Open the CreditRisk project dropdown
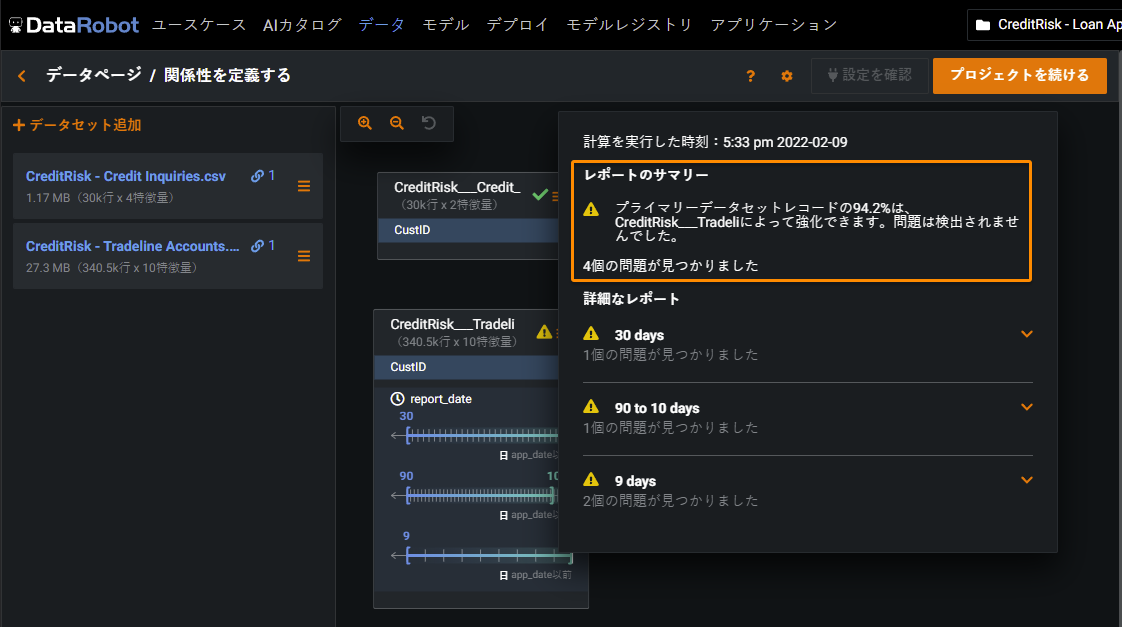The image size is (1122, 627). click(1045, 24)
